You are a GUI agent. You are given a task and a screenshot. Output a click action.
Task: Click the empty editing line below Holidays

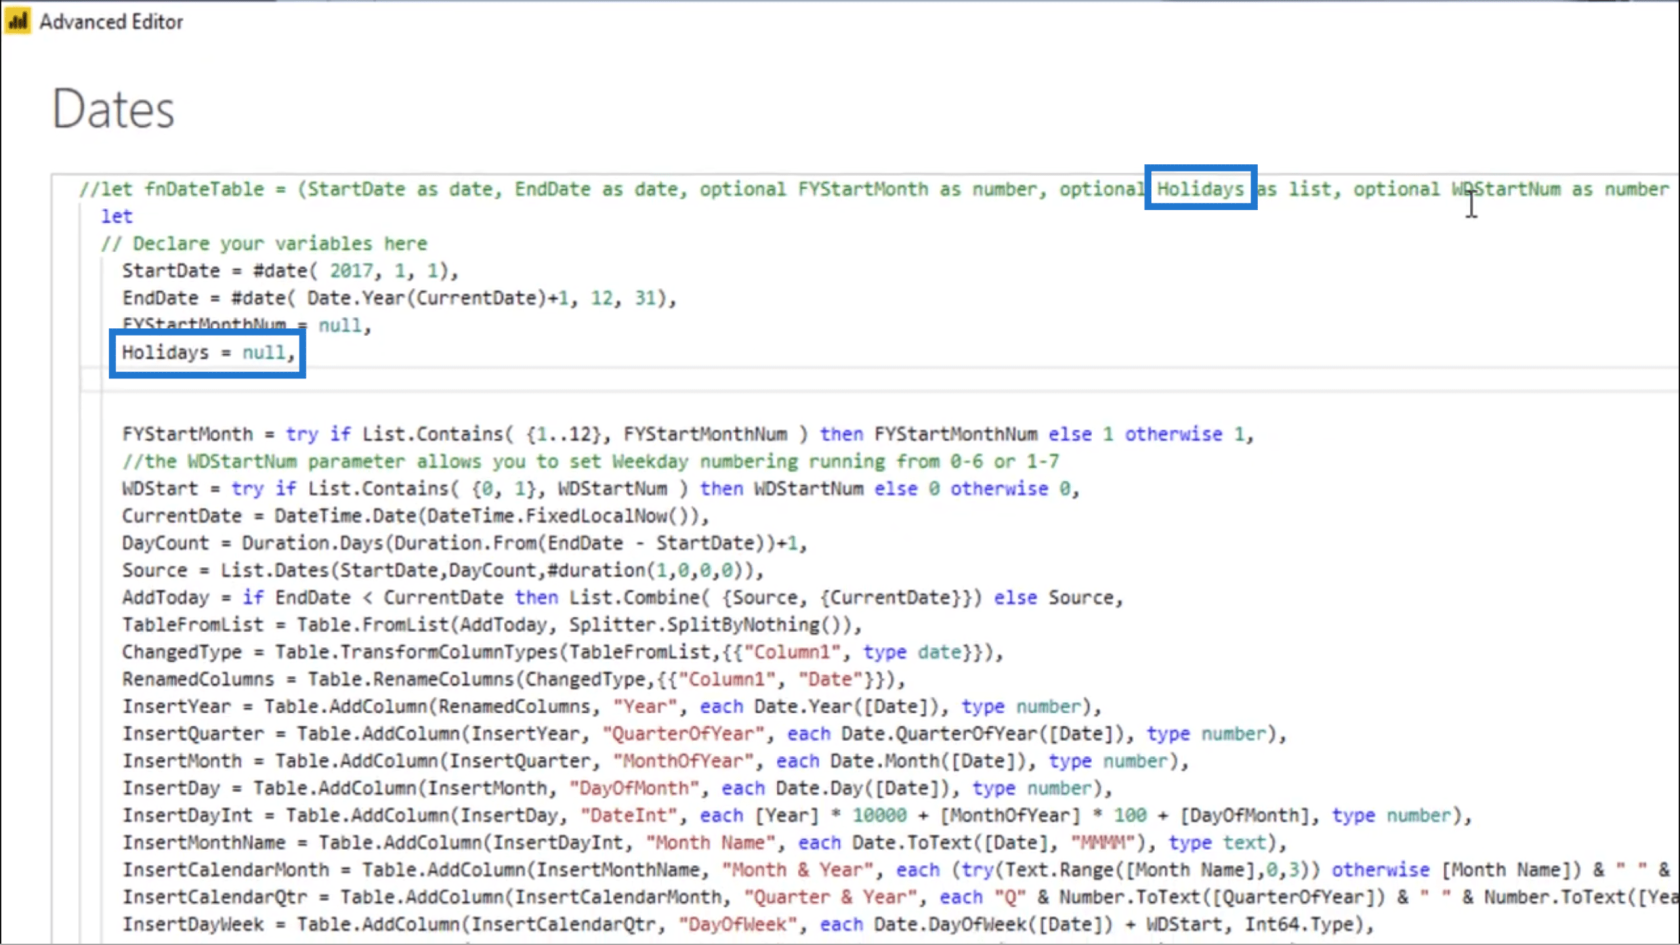(880, 380)
